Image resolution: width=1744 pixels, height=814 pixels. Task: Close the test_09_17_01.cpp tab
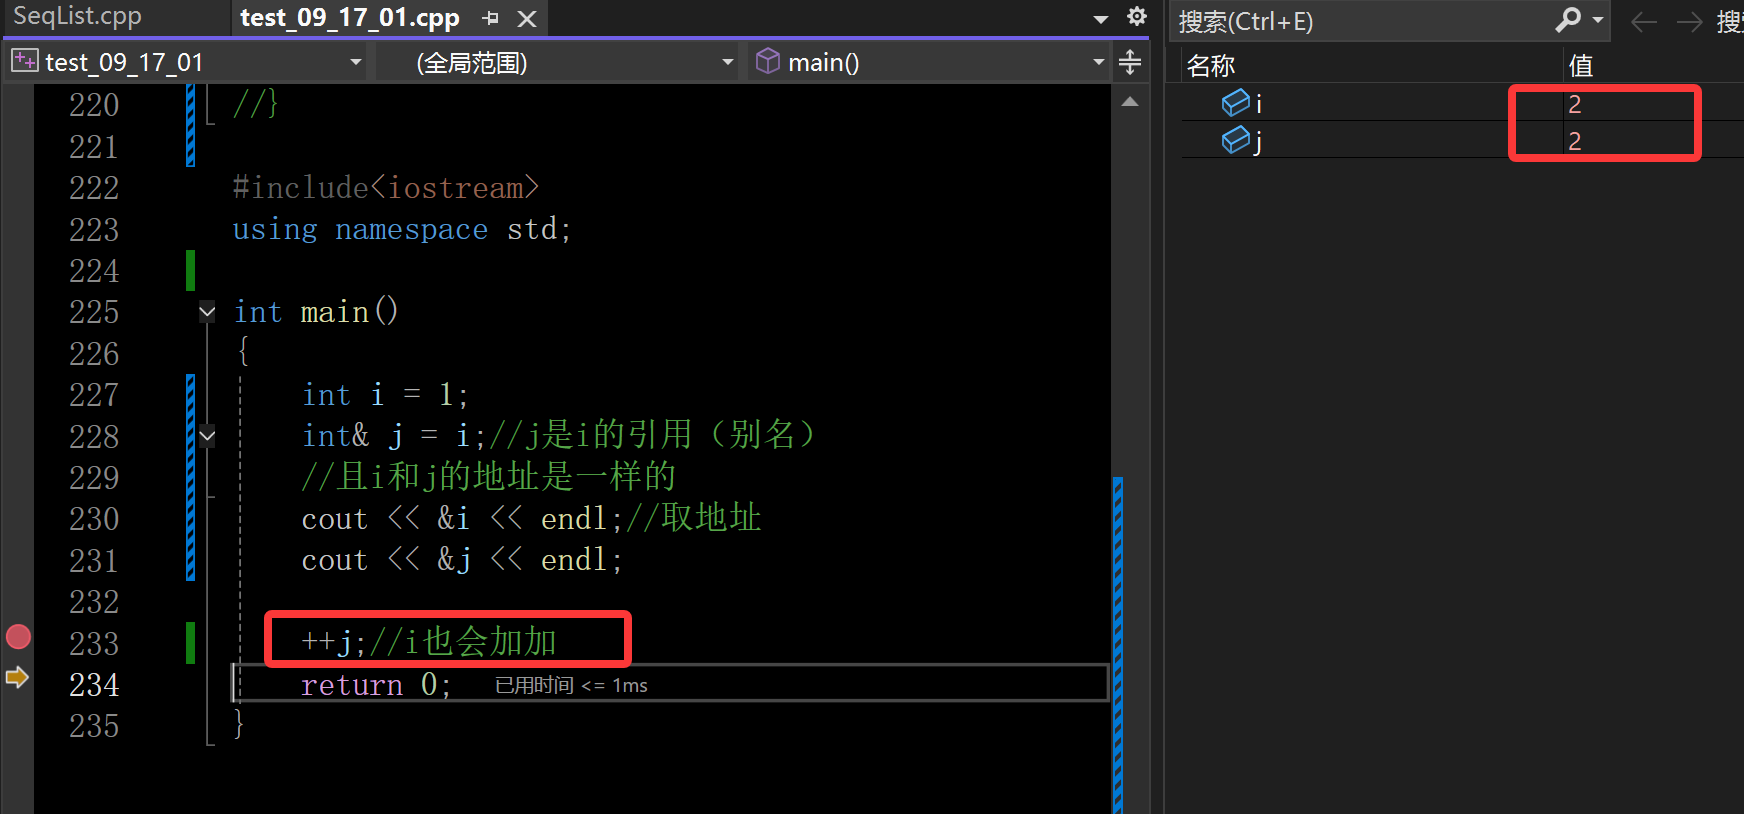pos(527,18)
